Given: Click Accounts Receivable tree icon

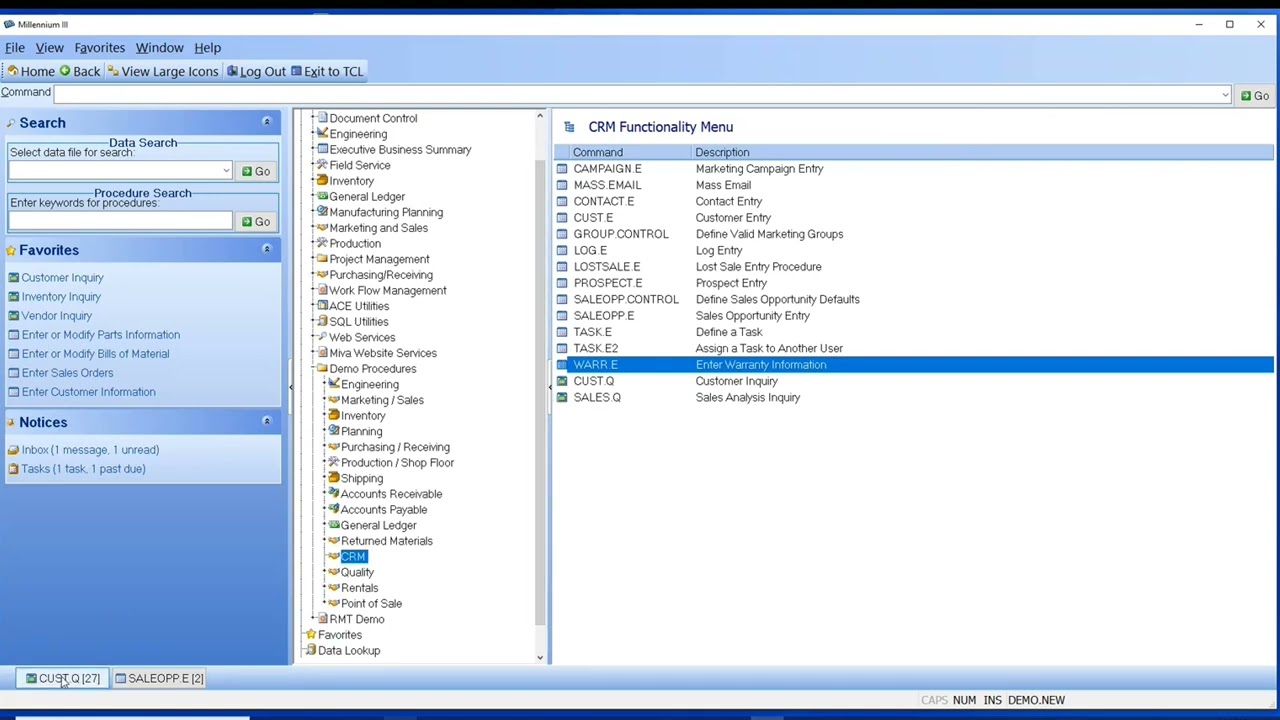Looking at the screenshot, I should [334, 493].
